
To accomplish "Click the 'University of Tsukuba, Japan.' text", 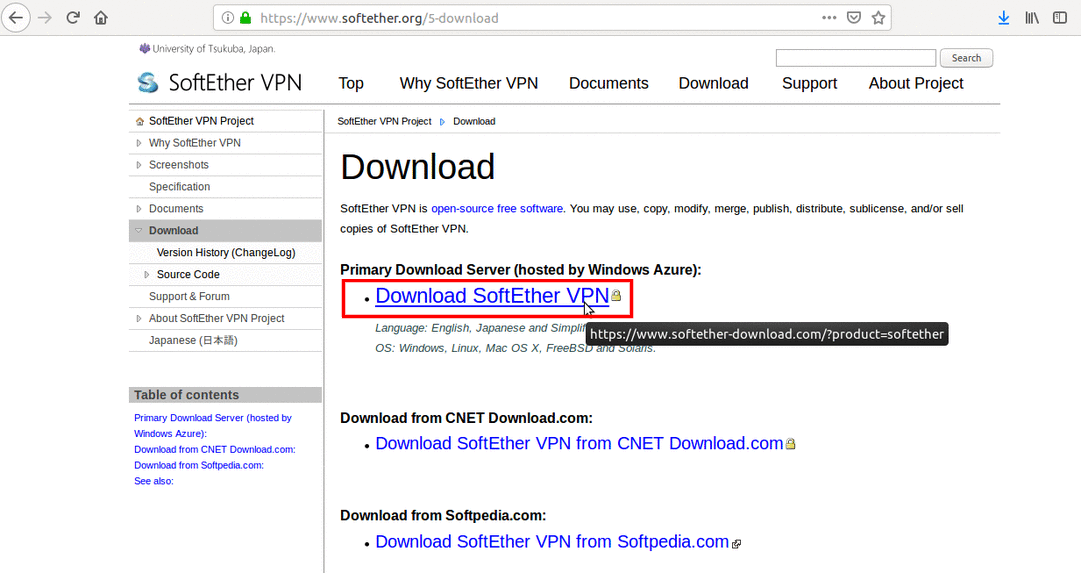I will [x=214, y=49].
